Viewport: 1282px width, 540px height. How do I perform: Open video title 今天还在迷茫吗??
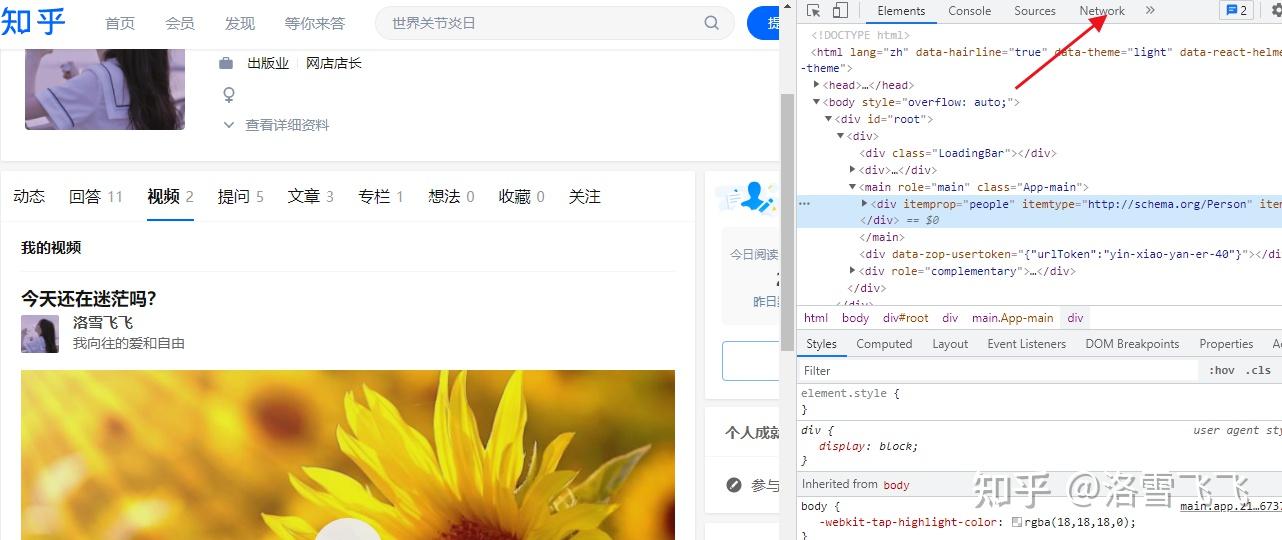click(89, 298)
